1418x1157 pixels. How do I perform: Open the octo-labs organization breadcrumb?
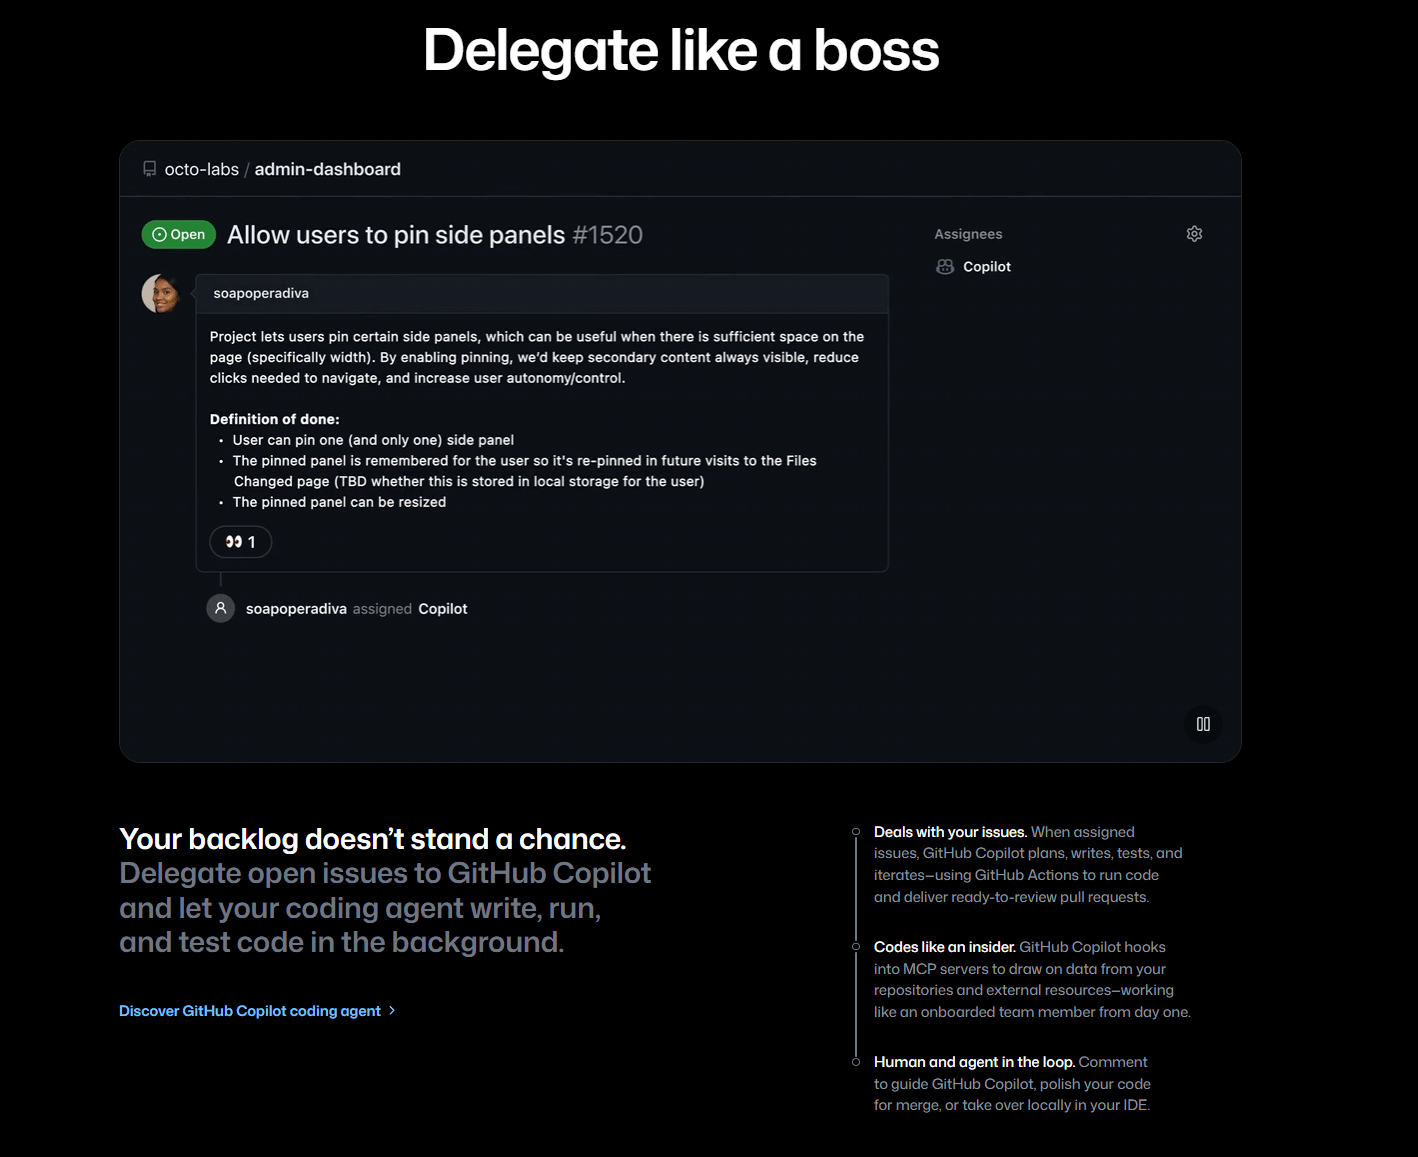[x=202, y=168]
